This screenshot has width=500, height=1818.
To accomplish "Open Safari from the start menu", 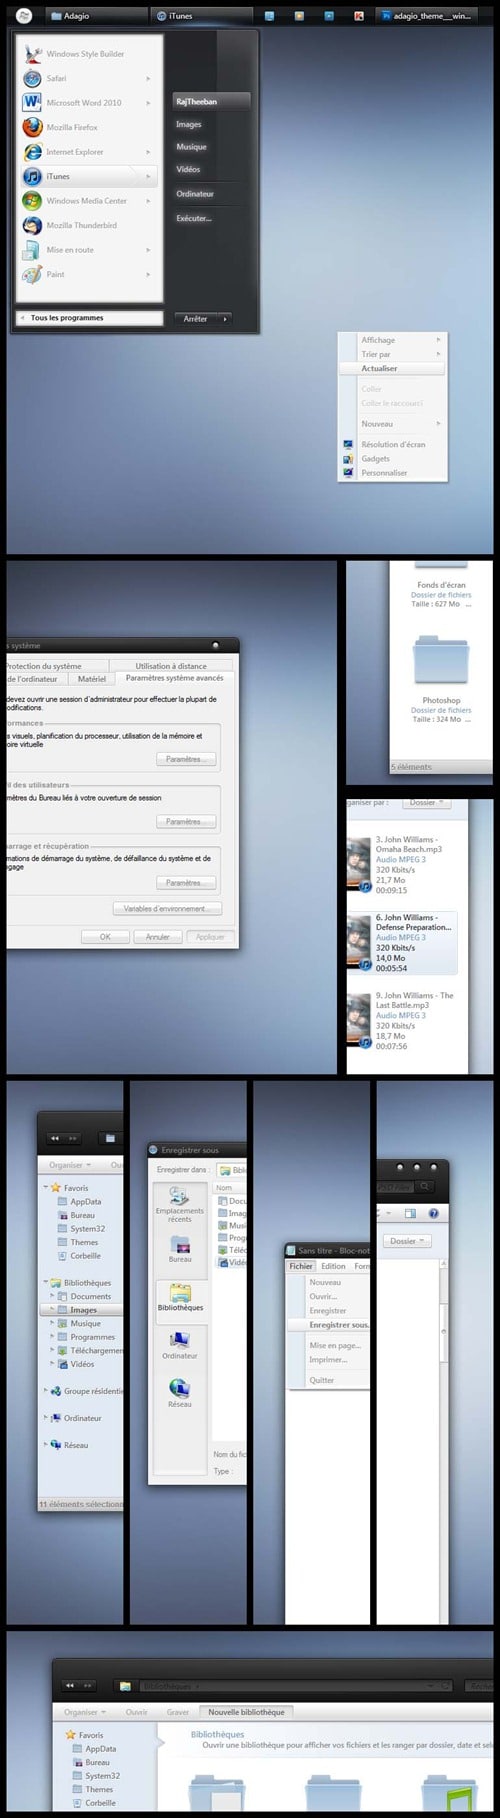I will pyautogui.click(x=32, y=78).
